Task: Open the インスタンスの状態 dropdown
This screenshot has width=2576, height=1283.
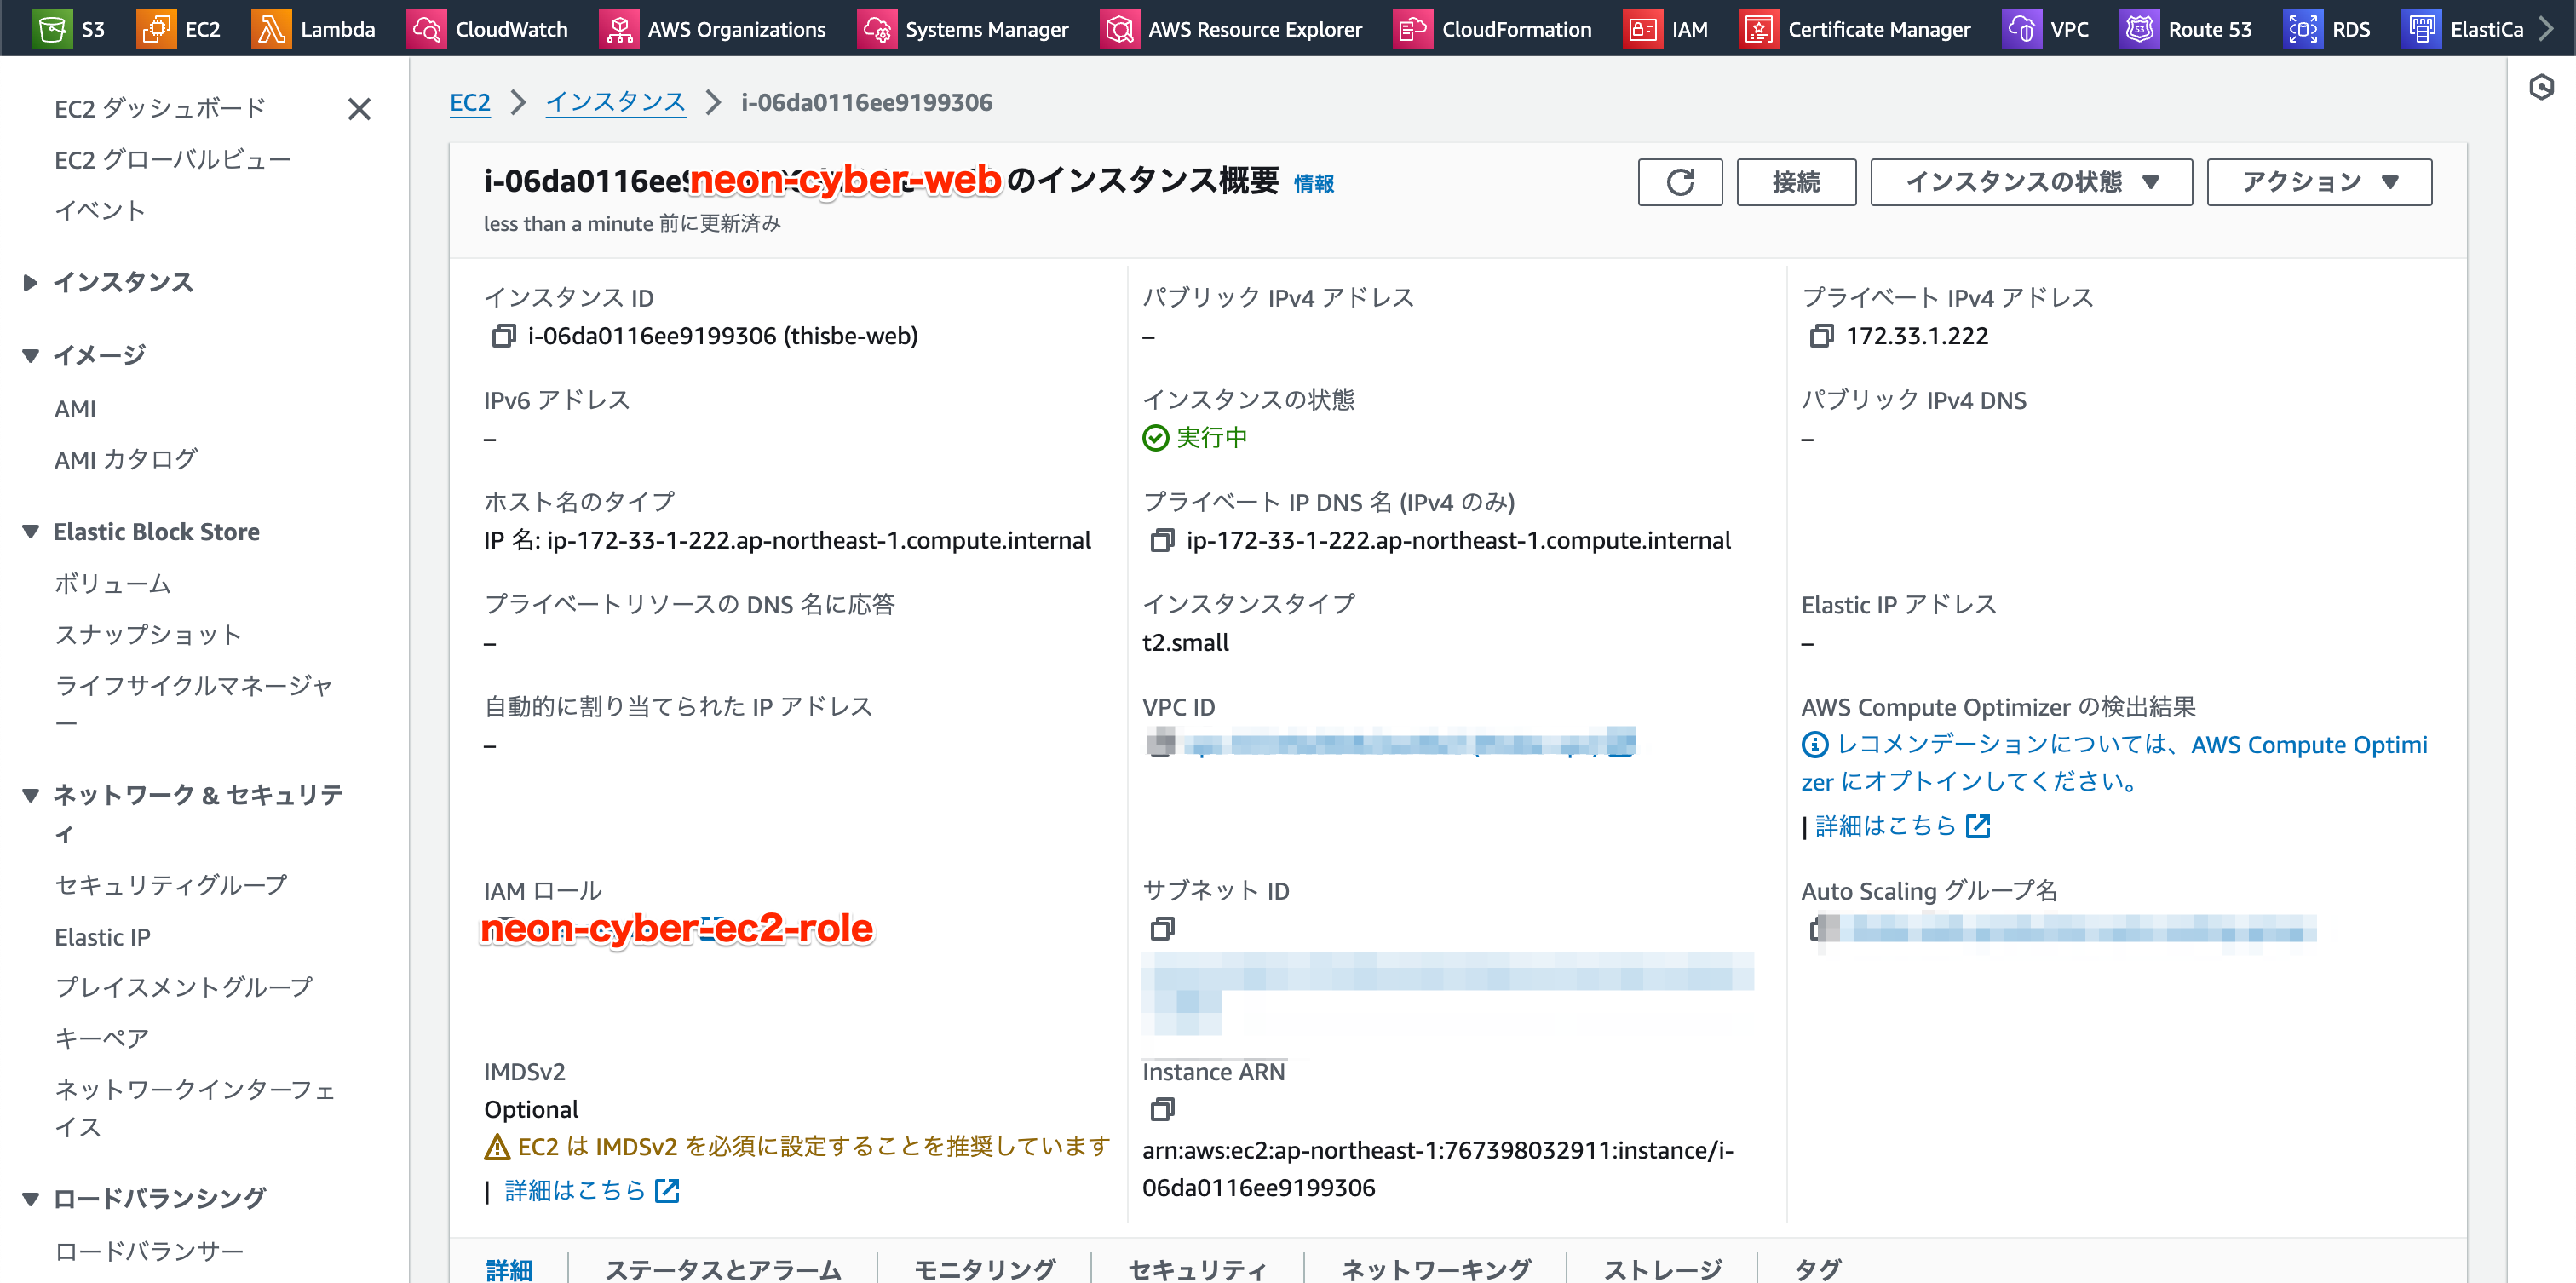Action: 2030,182
